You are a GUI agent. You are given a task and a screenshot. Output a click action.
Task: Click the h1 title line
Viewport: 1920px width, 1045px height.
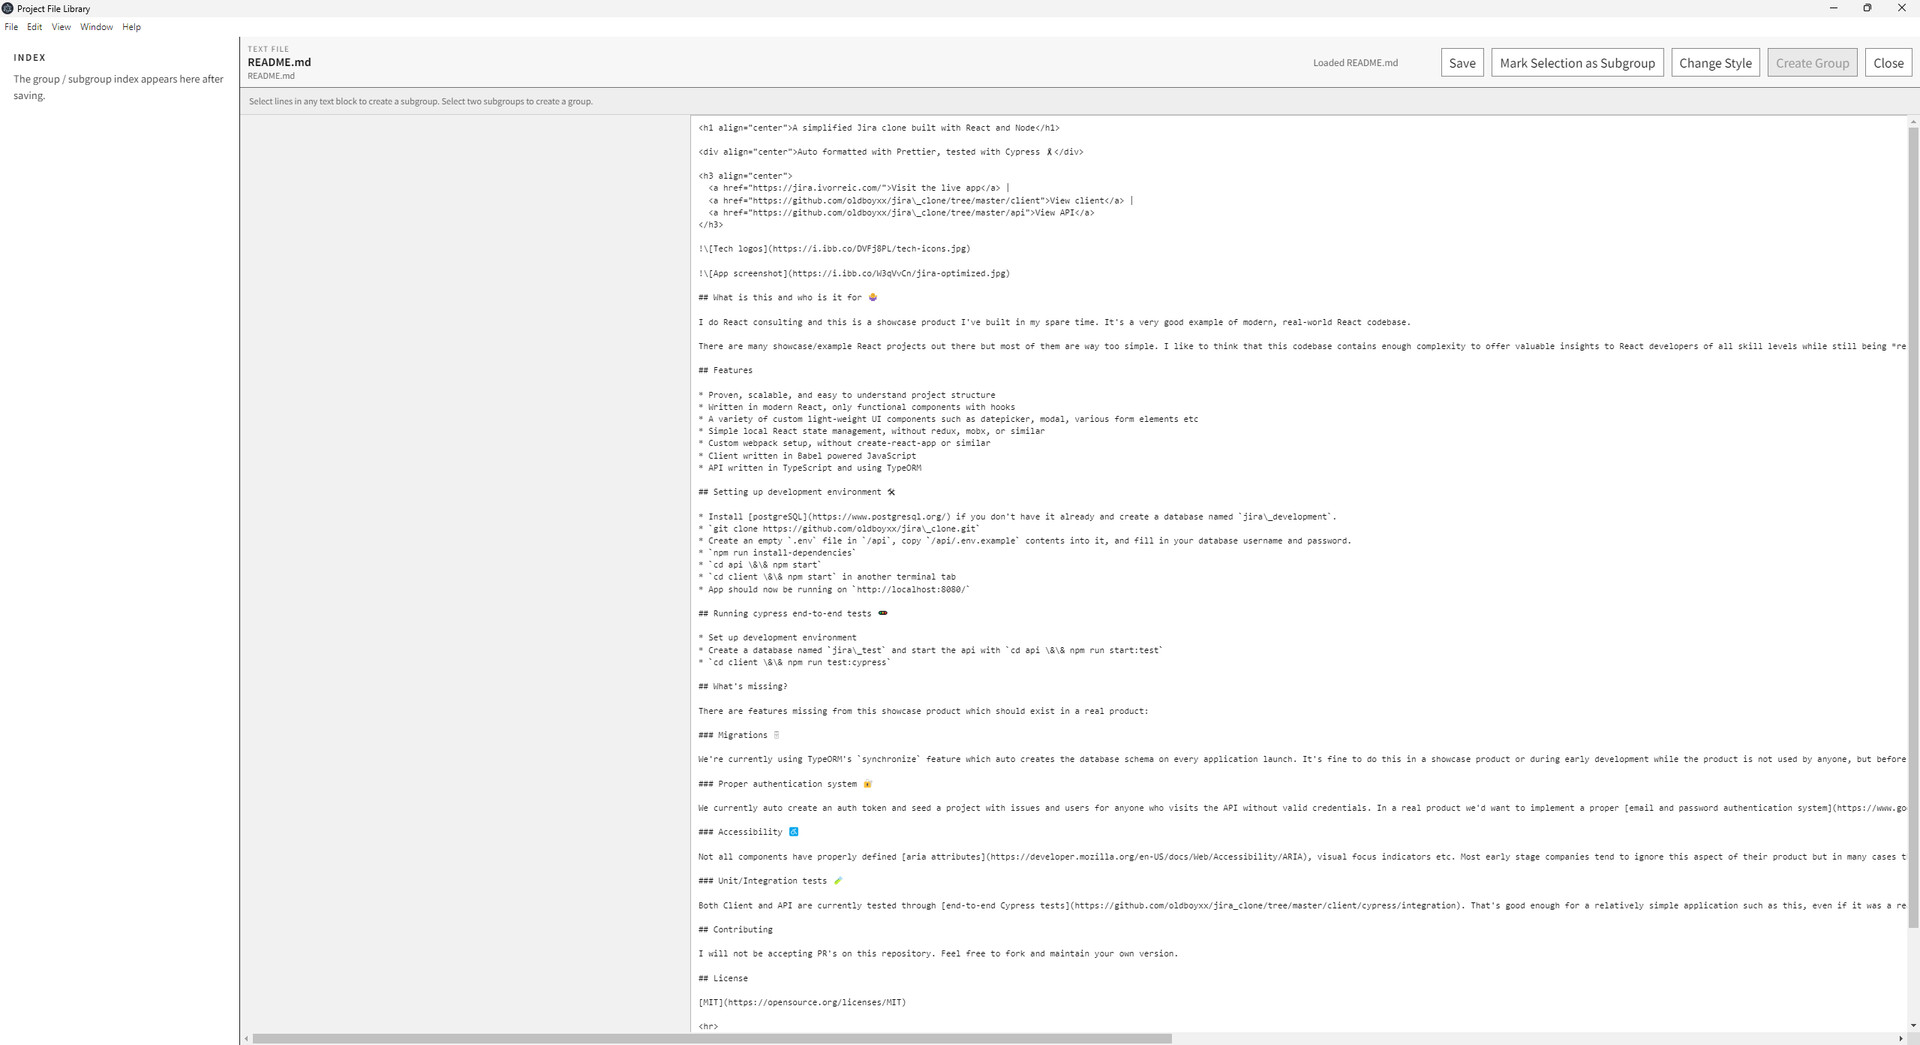coord(879,128)
